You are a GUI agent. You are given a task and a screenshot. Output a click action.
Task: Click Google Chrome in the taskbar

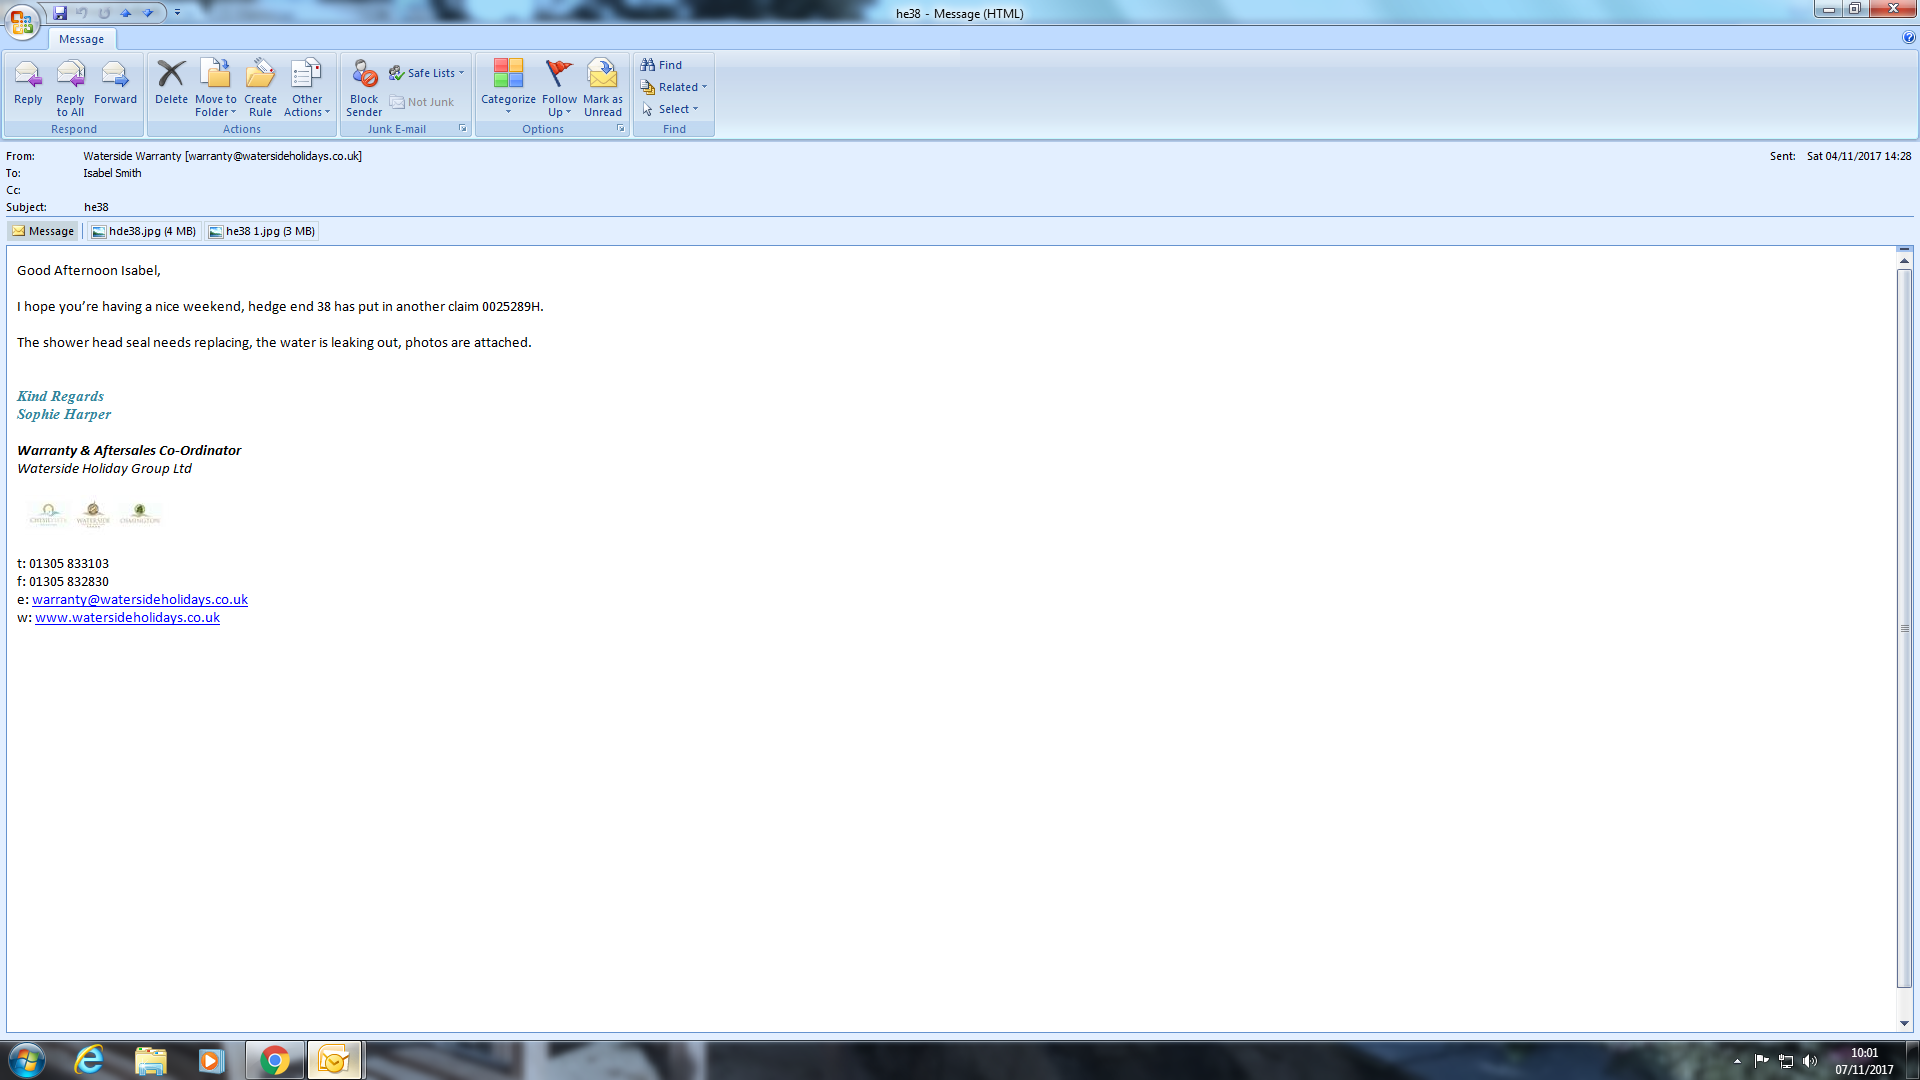[x=274, y=1060]
